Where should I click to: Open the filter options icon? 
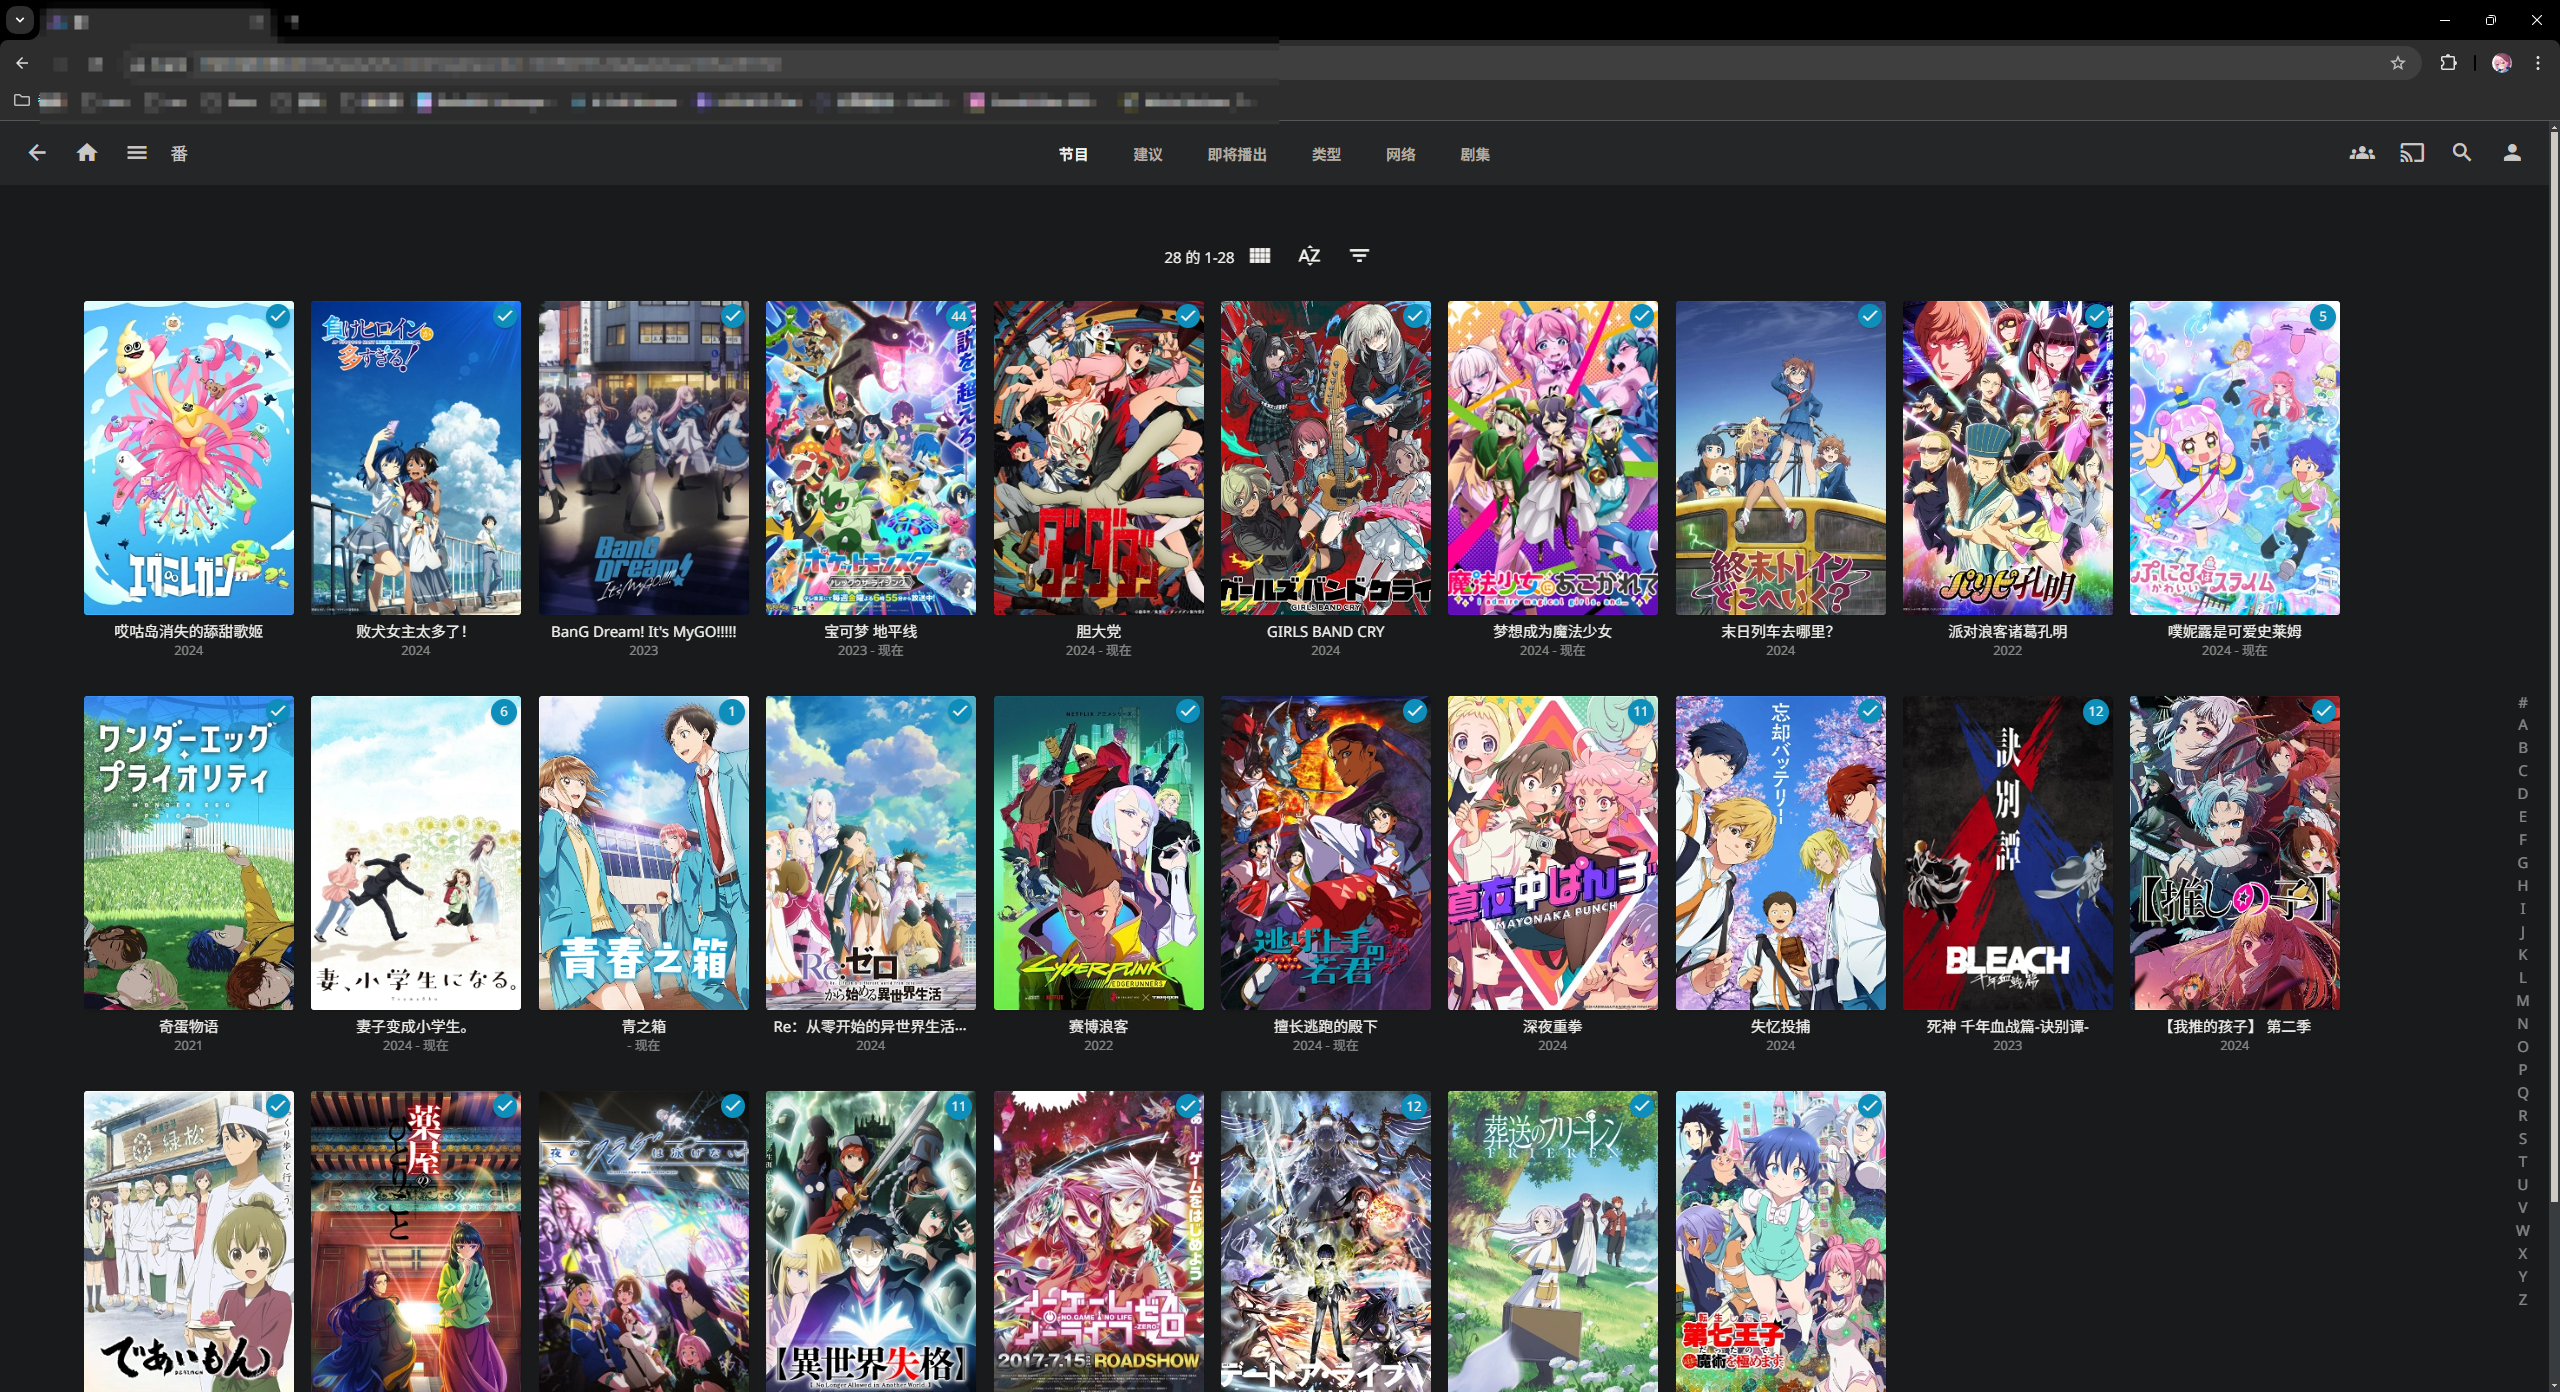point(1359,256)
